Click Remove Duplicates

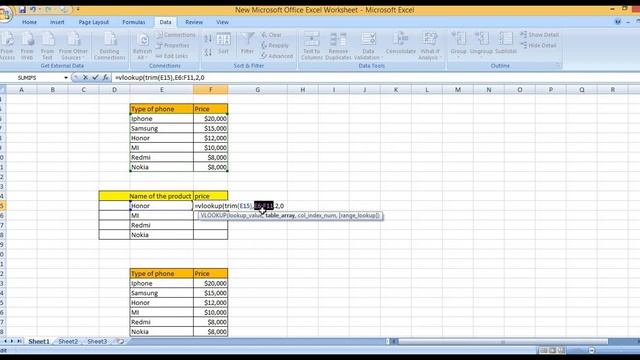click(338, 46)
